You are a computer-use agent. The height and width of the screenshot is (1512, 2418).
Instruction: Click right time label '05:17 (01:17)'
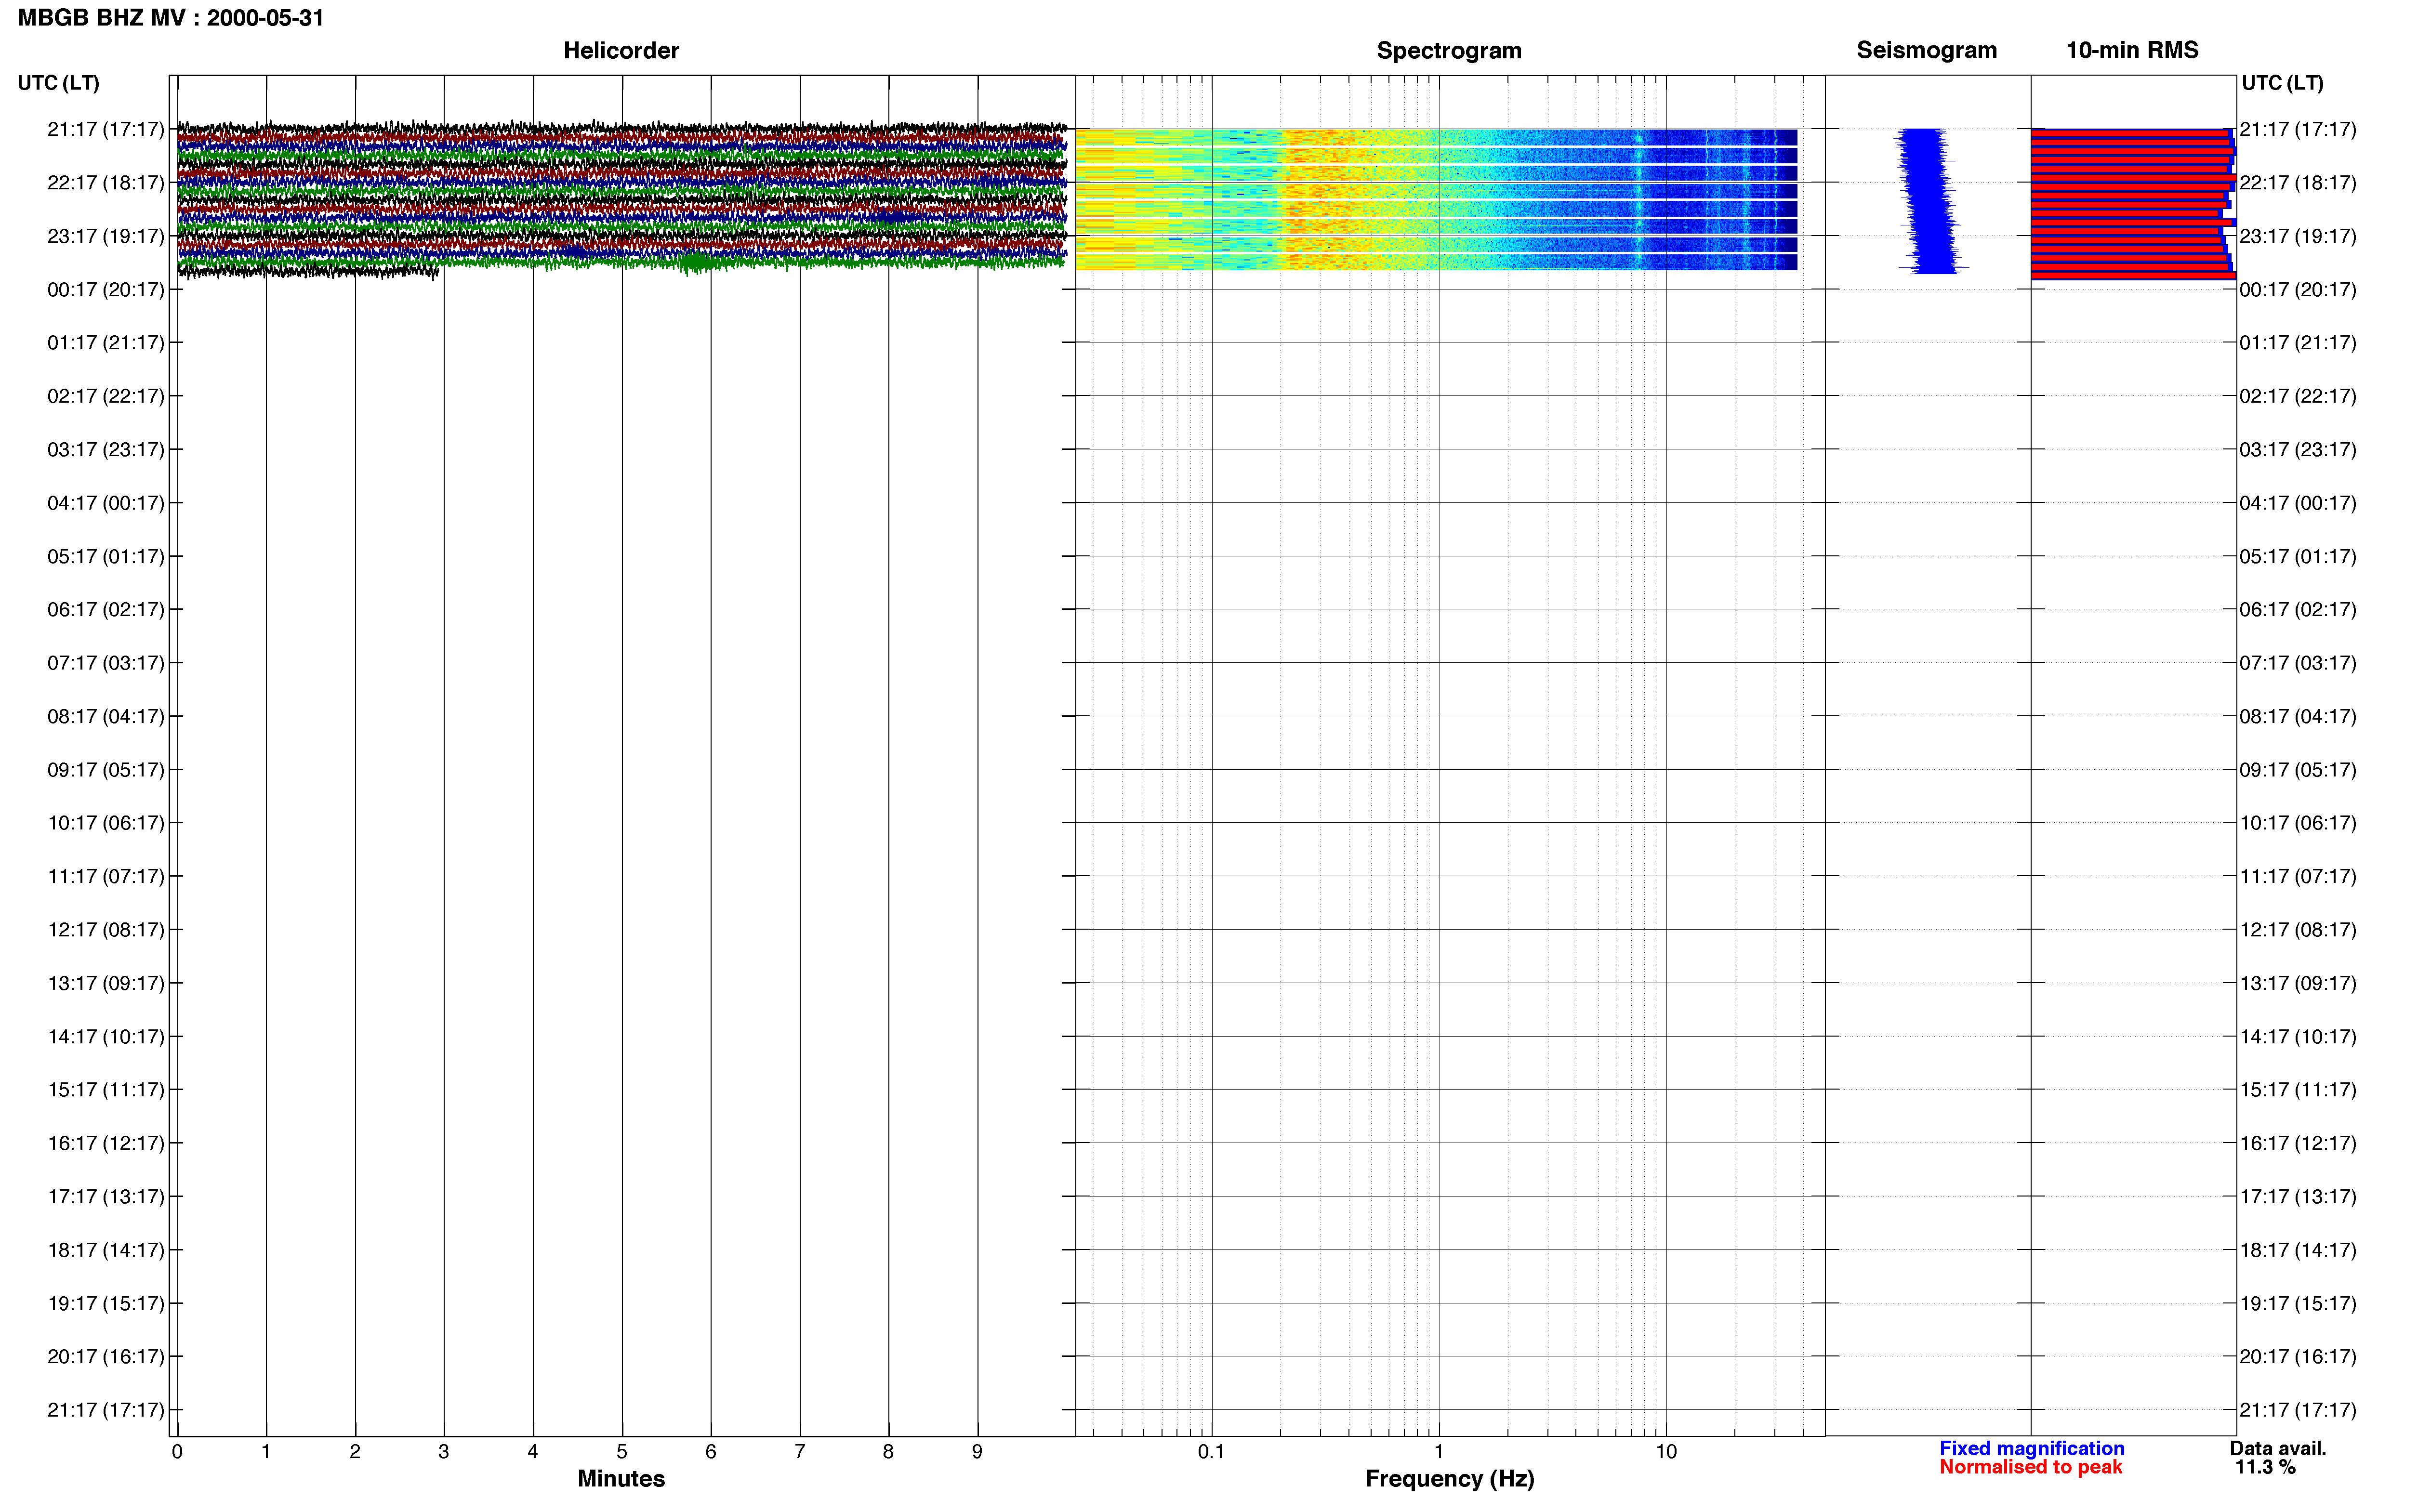tap(2298, 556)
